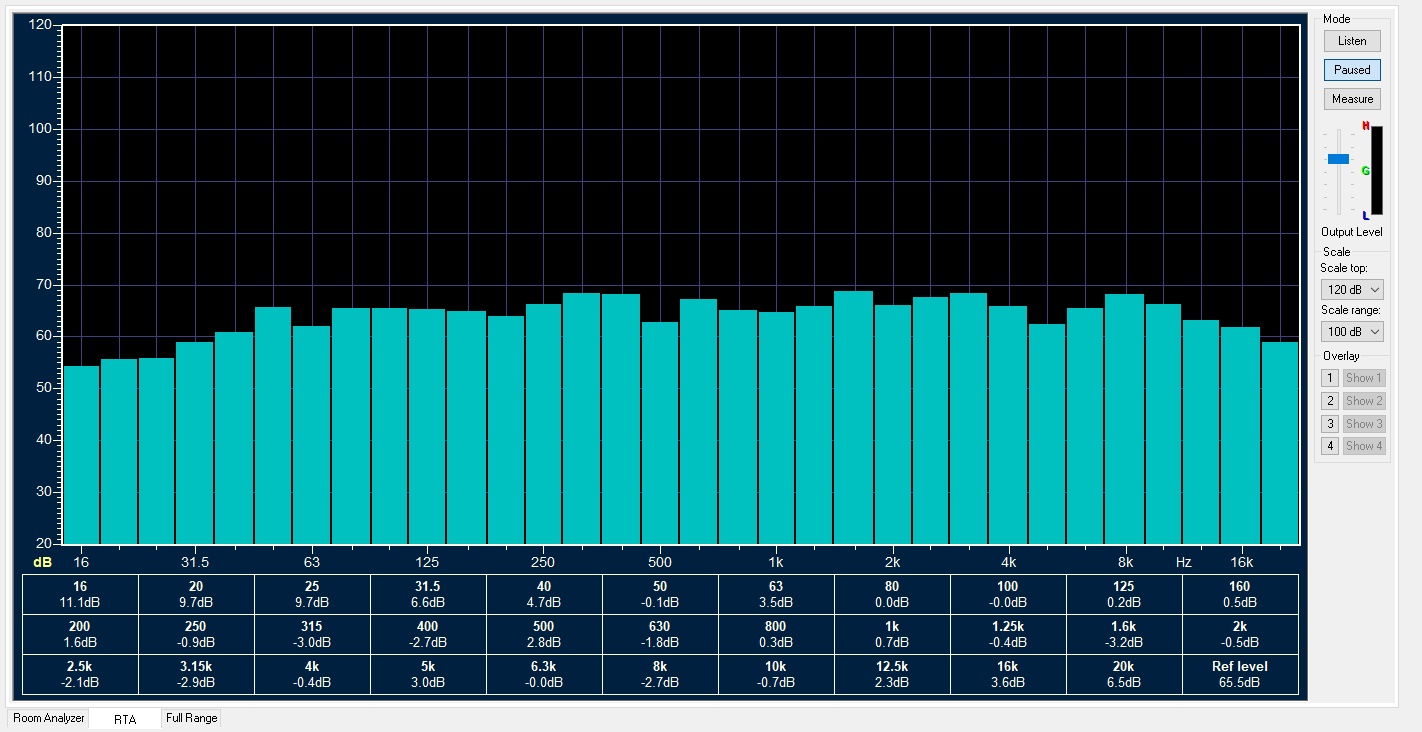Screen dimensions: 1422x732
Task: Select overlay slot 4 button
Action: (x=1330, y=446)
